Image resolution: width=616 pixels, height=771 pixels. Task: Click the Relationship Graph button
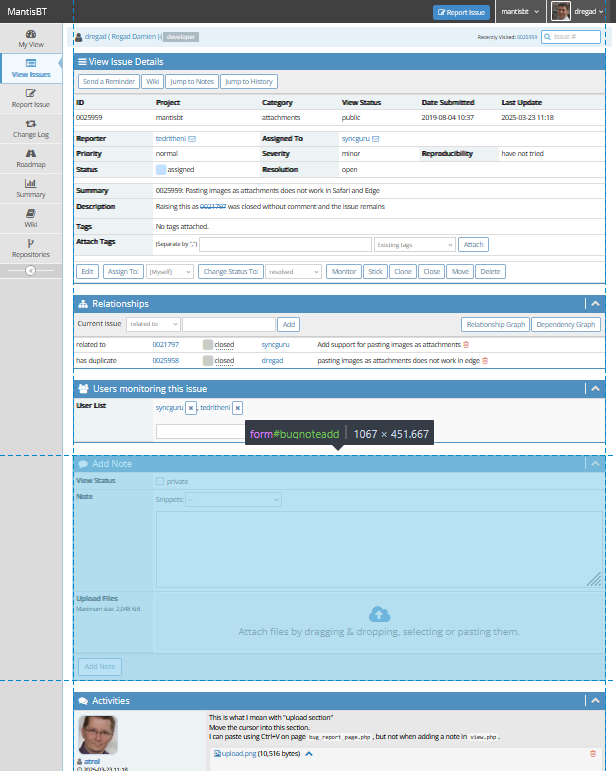(494, 324)
